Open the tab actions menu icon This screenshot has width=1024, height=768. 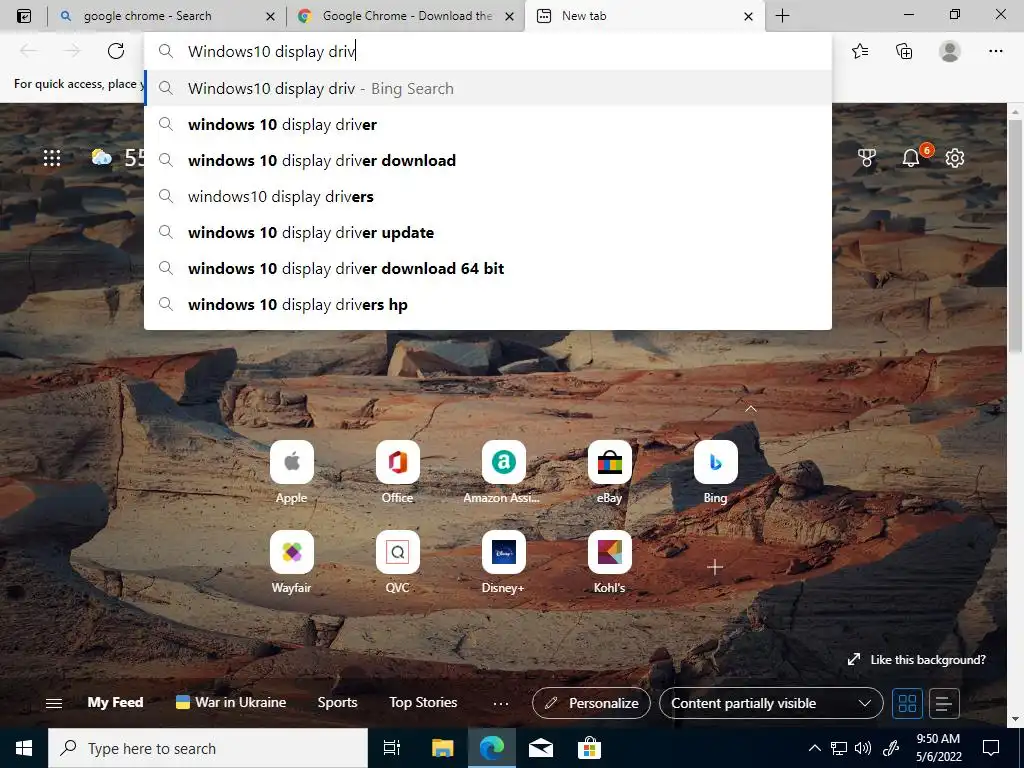24,16
